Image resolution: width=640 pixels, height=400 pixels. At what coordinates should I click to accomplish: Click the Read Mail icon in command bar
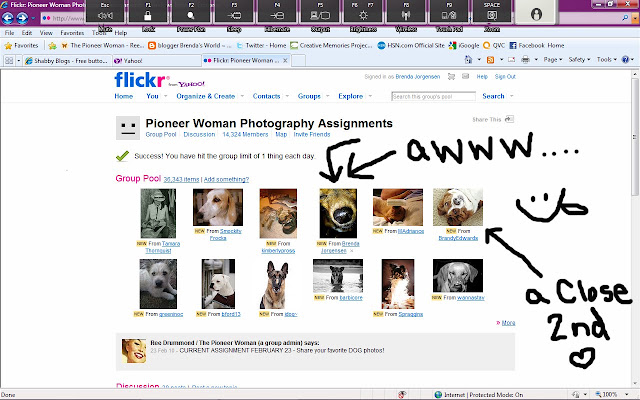511,60
